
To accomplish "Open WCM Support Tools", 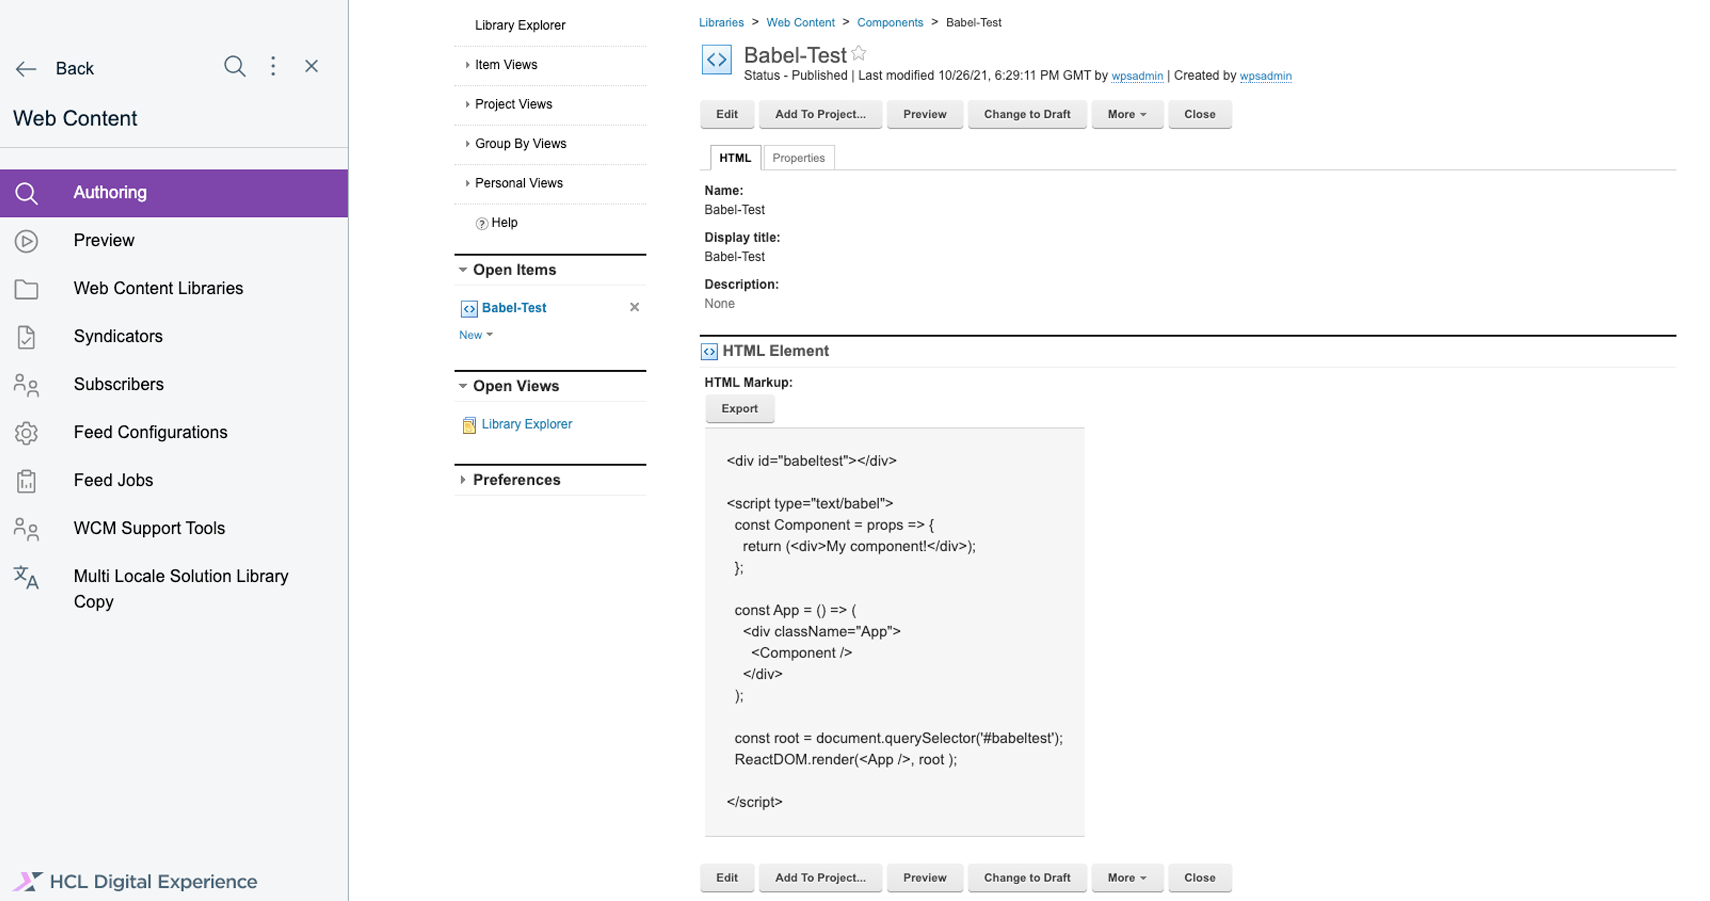I will [x=149, y=529].
